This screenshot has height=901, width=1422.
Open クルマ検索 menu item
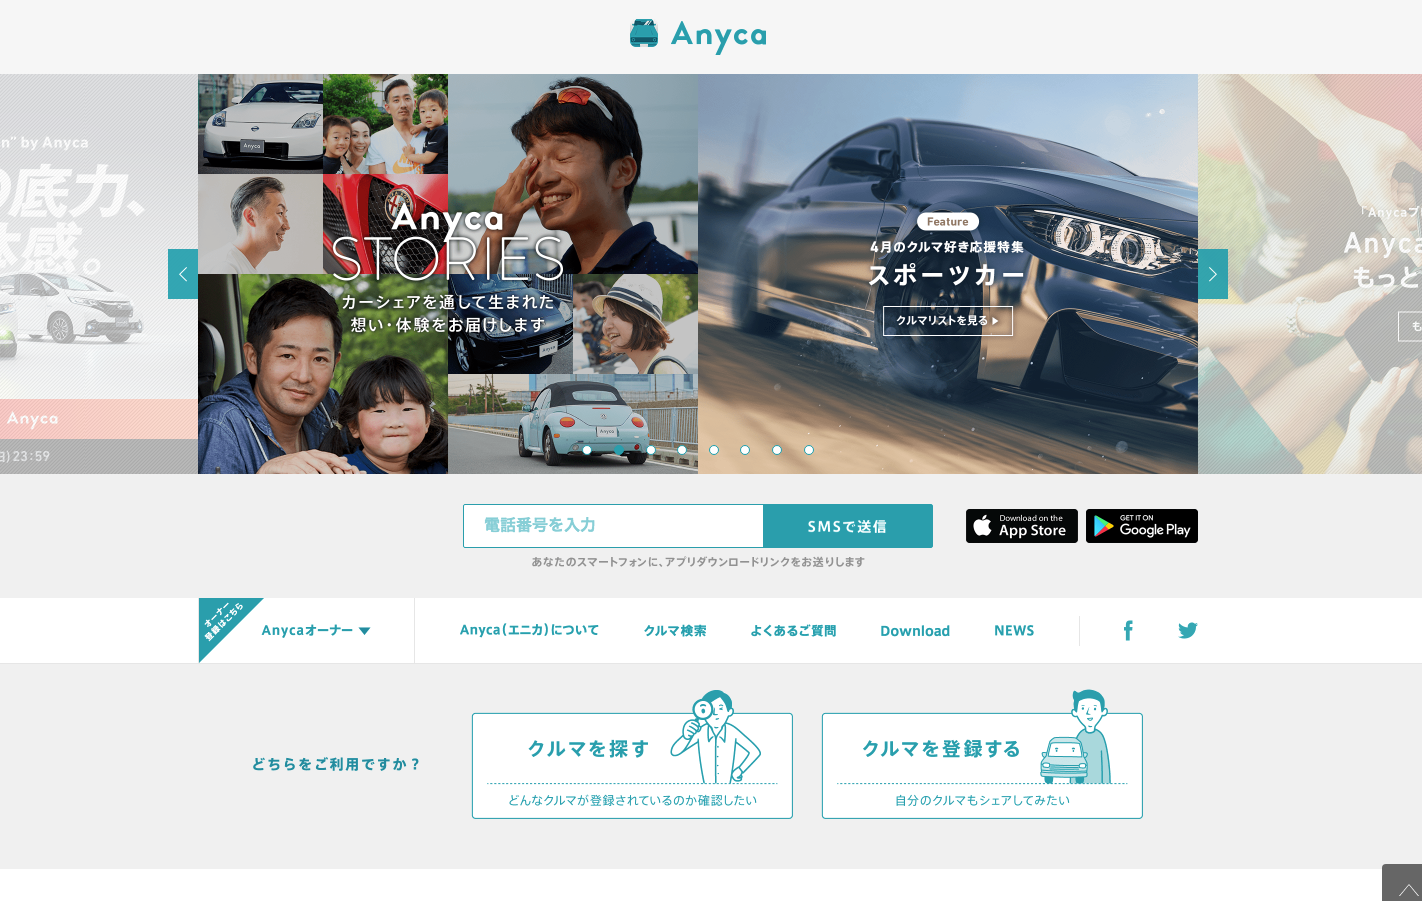pos(675,631)
